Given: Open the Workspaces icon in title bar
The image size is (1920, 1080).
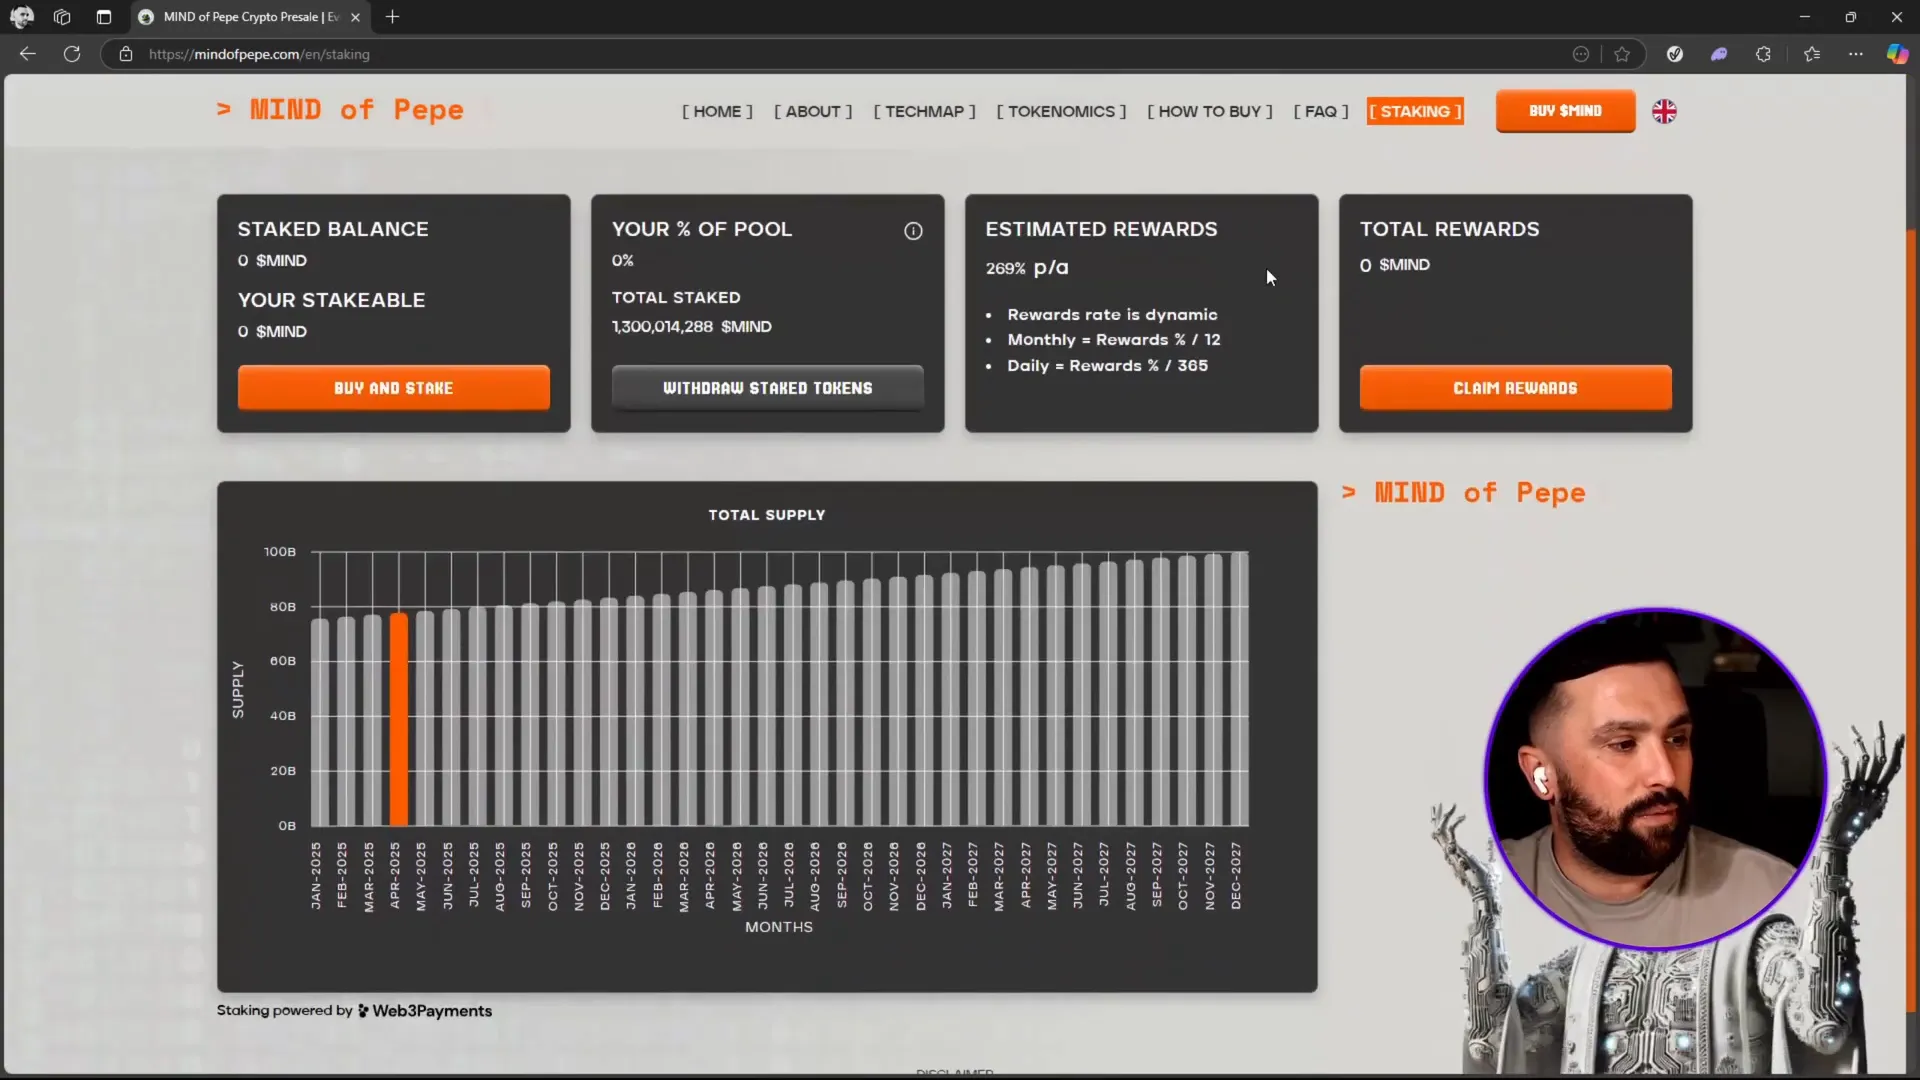Looking at the screenshot, I should (62, 17).
